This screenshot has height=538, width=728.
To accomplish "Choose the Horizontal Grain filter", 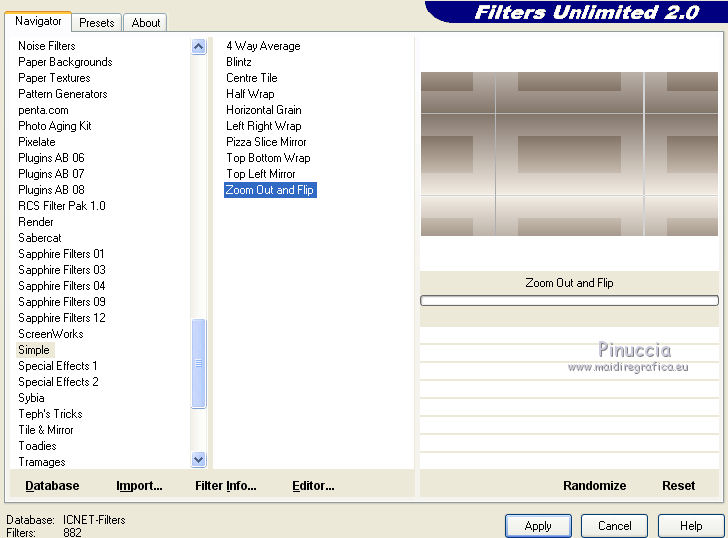I will (264, 110).
